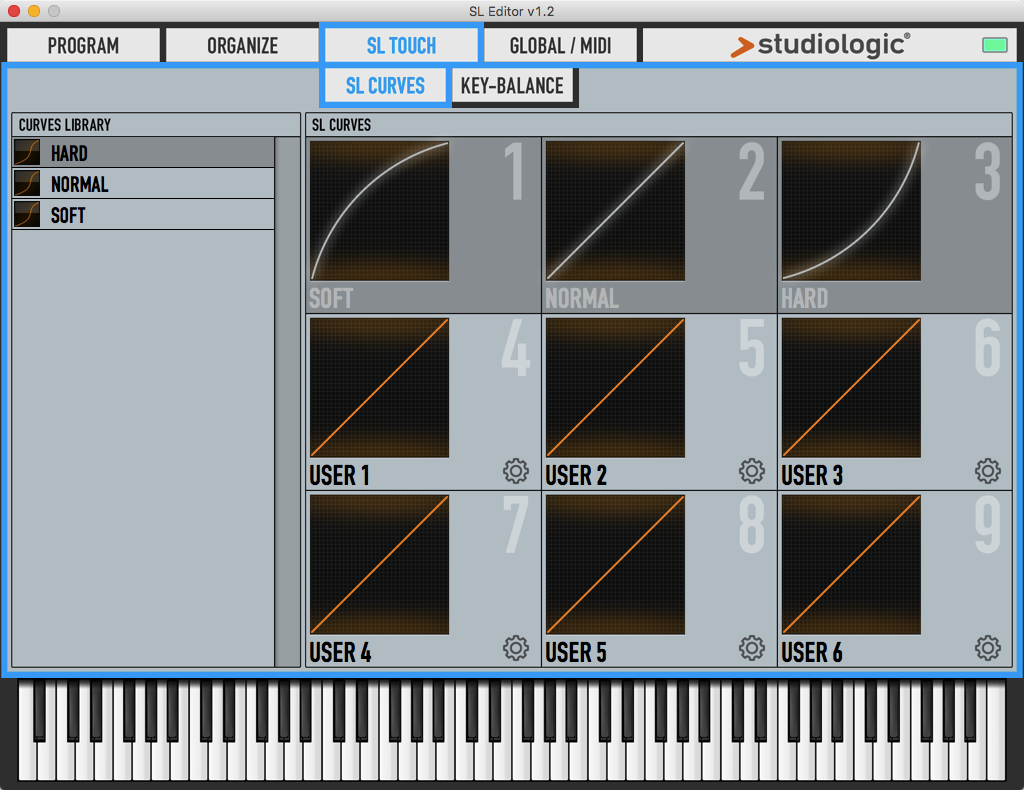Switch to the ORGANIZE tab
The width and height of the screenshot is (1024, 790).
click(x=242, y=45)
